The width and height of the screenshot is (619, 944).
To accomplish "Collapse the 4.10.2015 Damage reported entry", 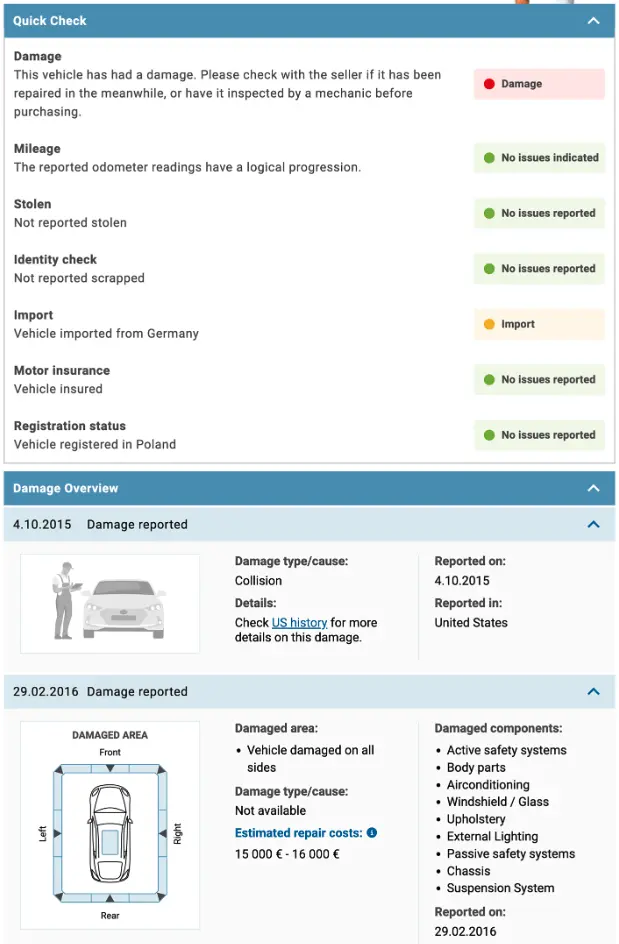I will 593,524.
